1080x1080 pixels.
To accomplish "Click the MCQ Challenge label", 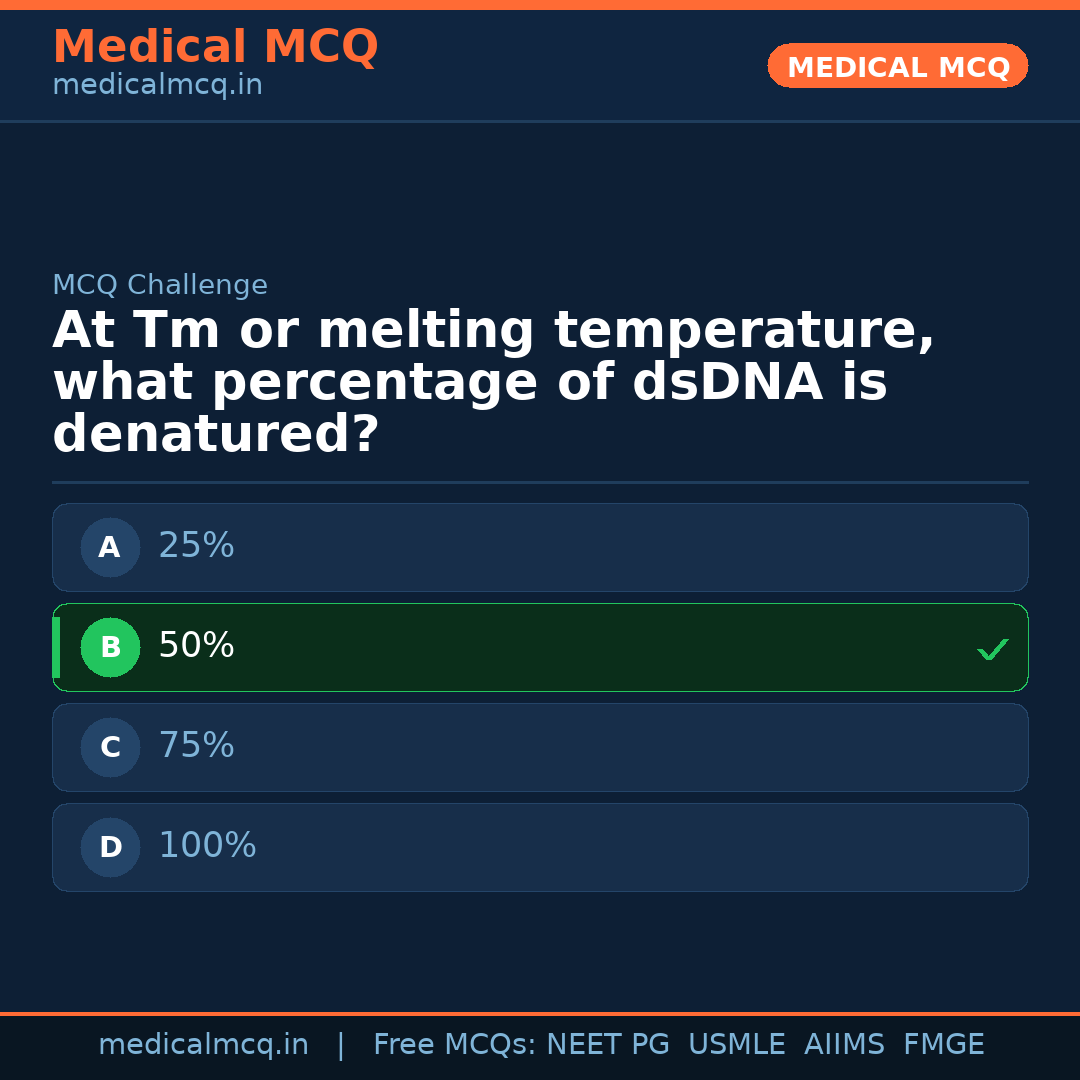I will (160, 286).
